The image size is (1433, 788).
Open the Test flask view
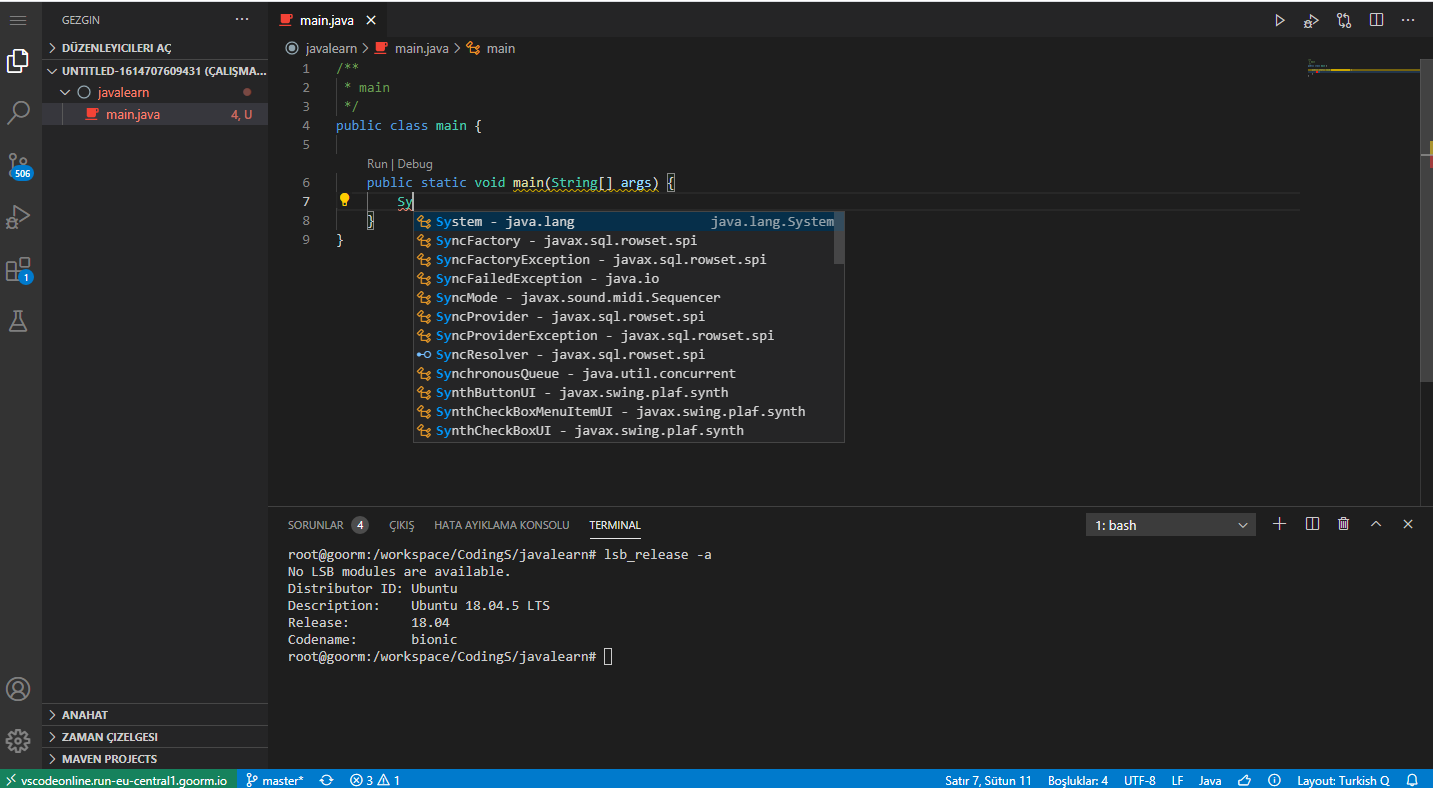click(18, 320)
